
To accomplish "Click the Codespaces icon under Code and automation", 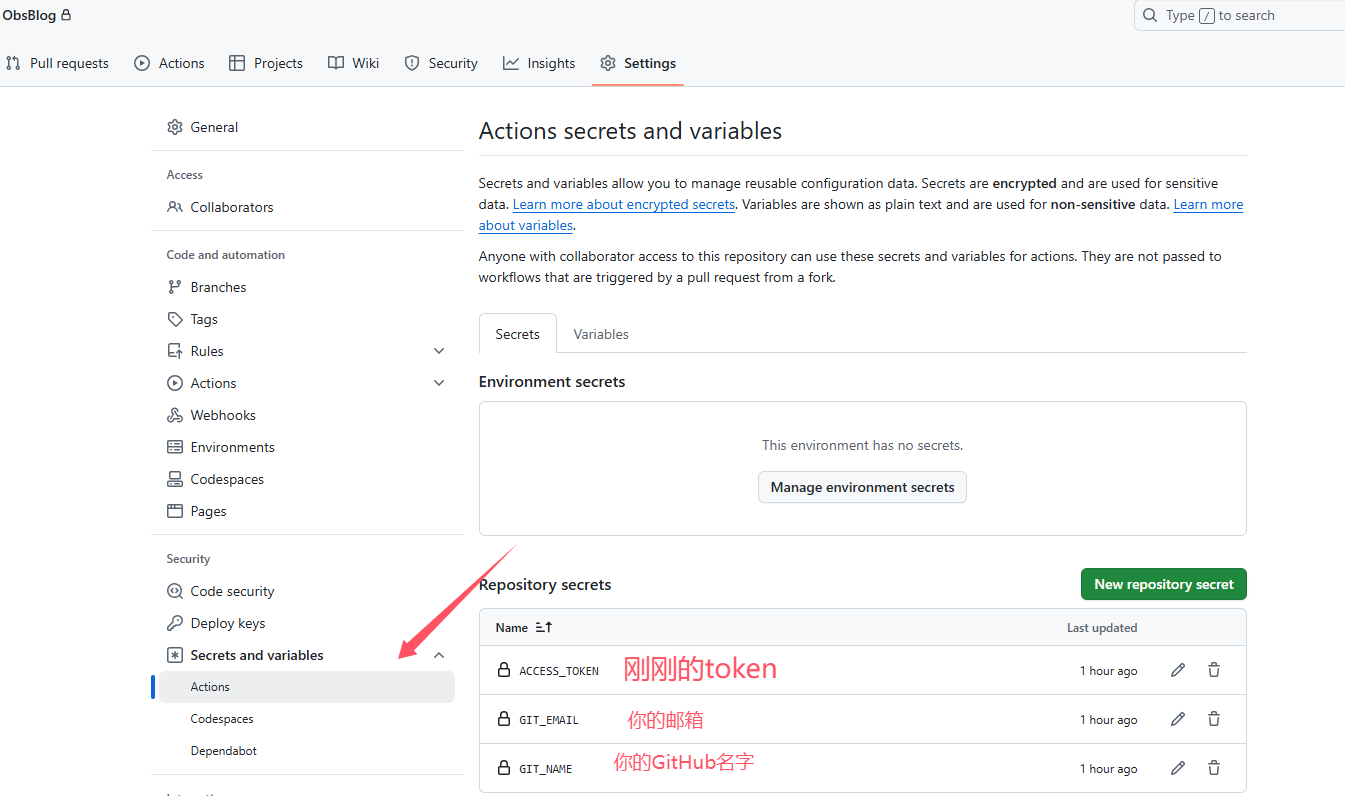I will pos(175,479).
